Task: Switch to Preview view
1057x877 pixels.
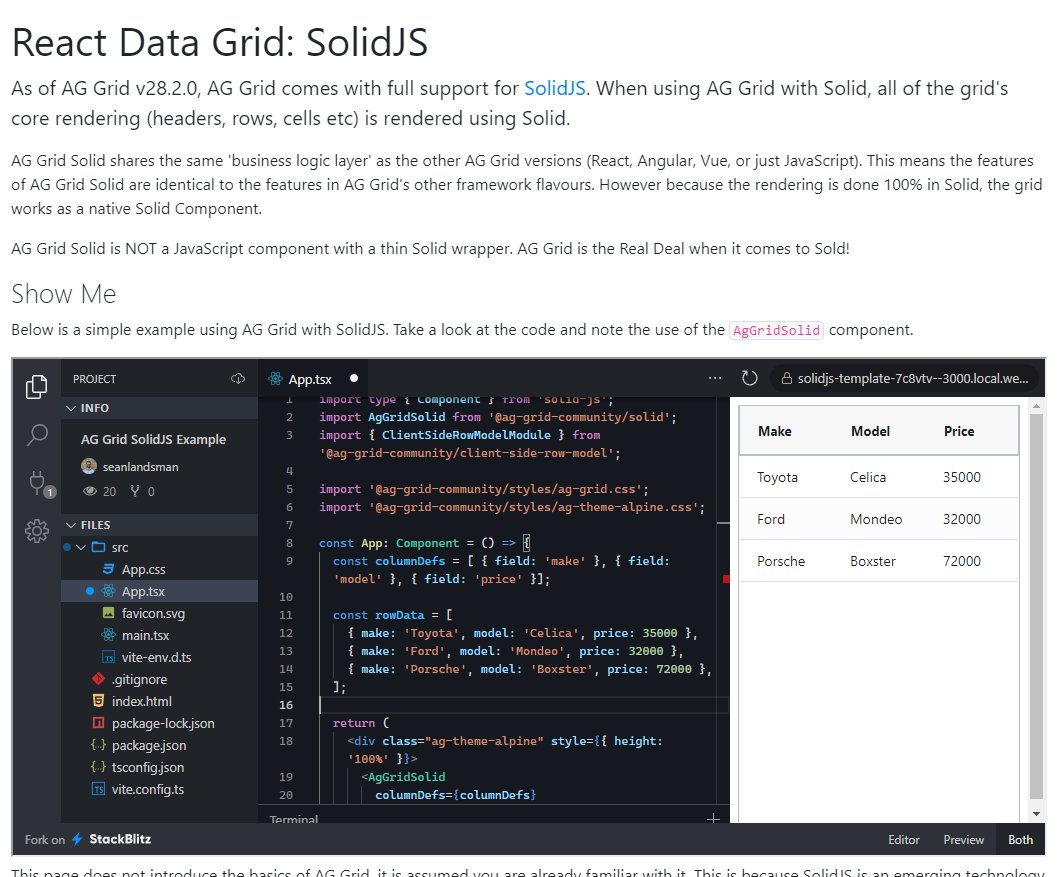Action: click(963, 839)
